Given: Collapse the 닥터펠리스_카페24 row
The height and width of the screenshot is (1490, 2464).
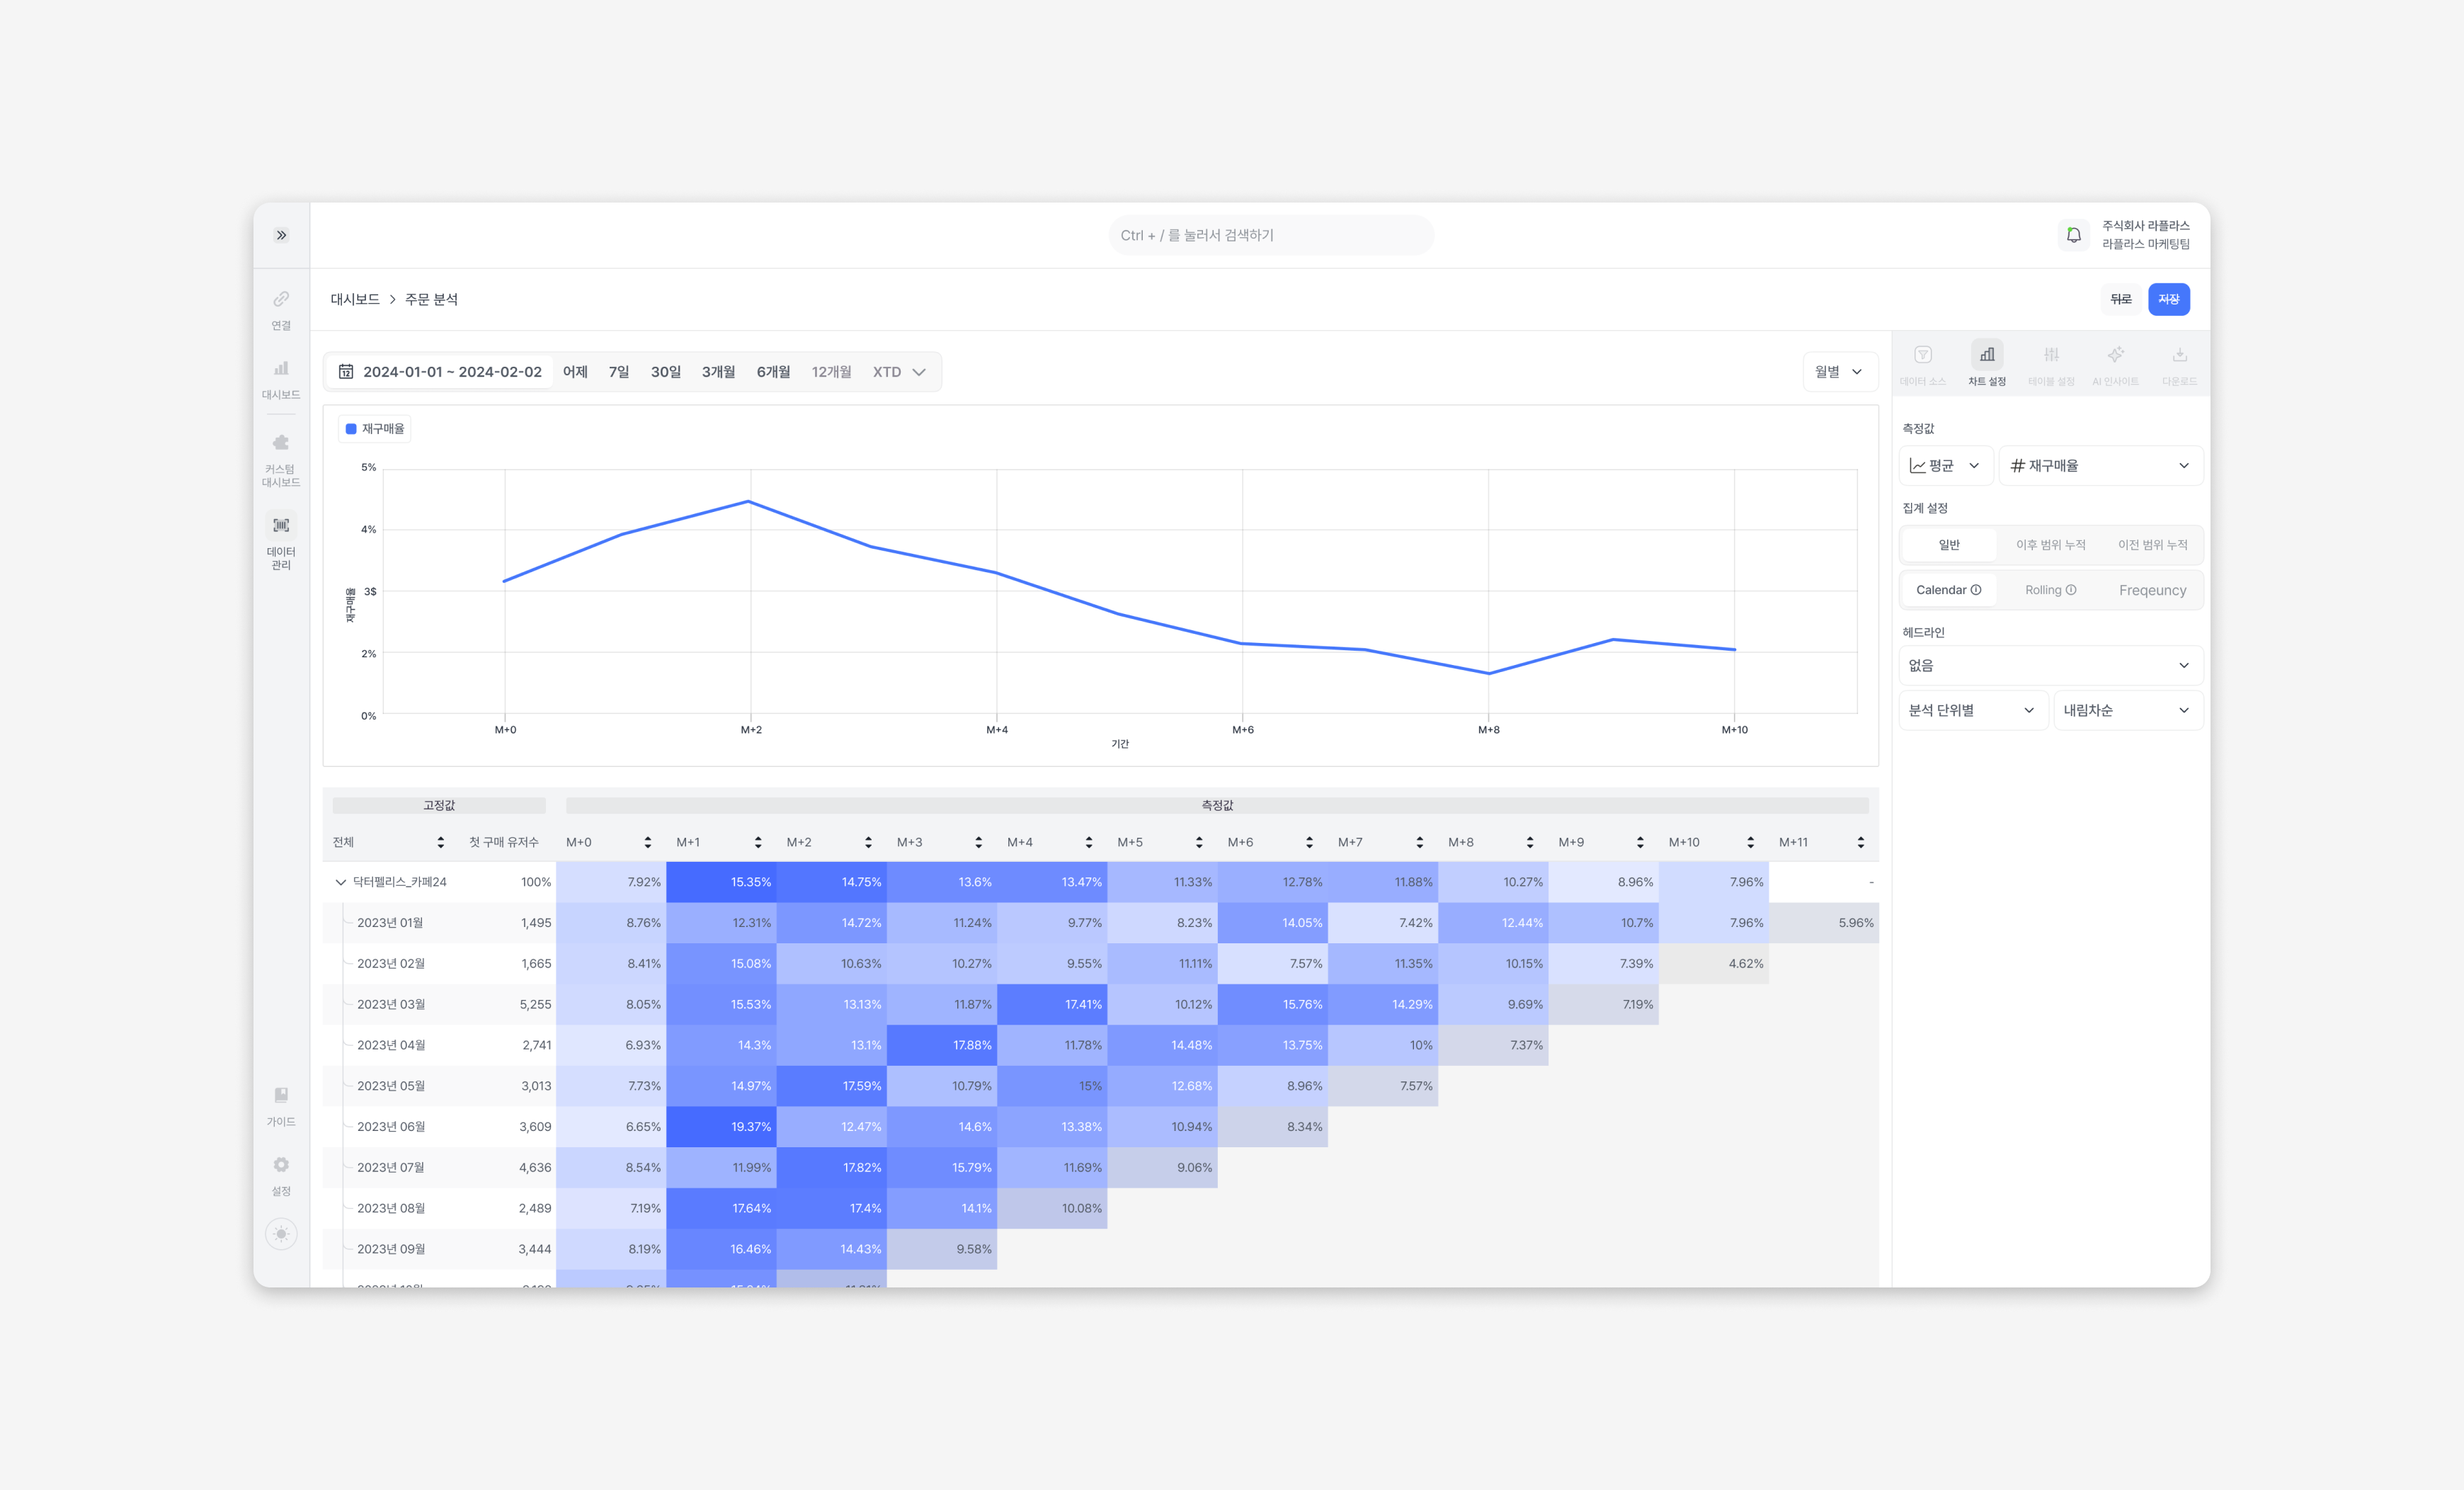Looking at the screenshot, I should click(340, 882).
